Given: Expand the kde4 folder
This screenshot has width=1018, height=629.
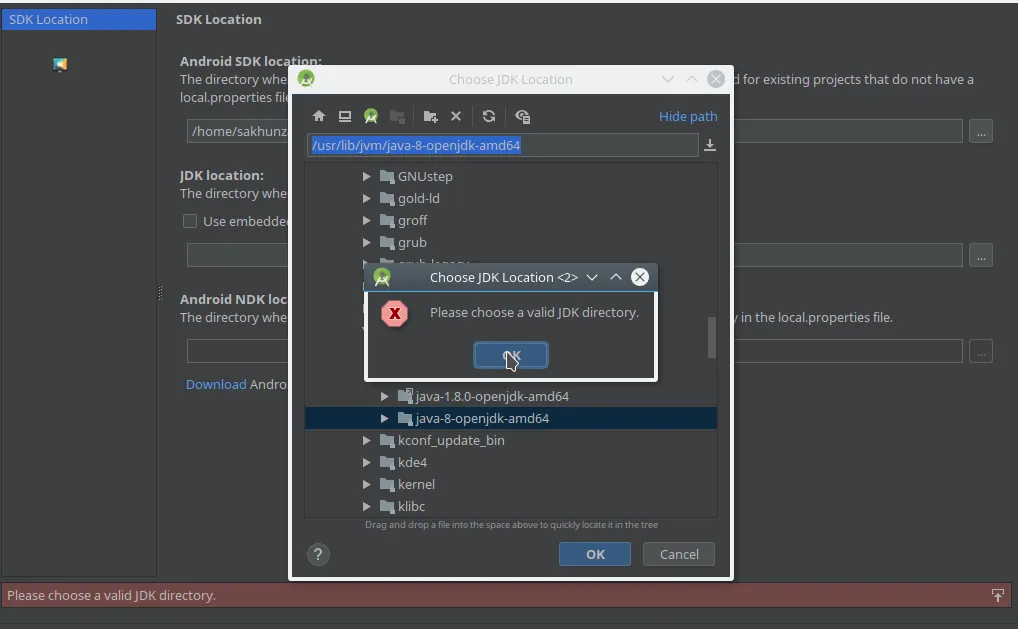Looking at the screenshot, I should [366, 463].
